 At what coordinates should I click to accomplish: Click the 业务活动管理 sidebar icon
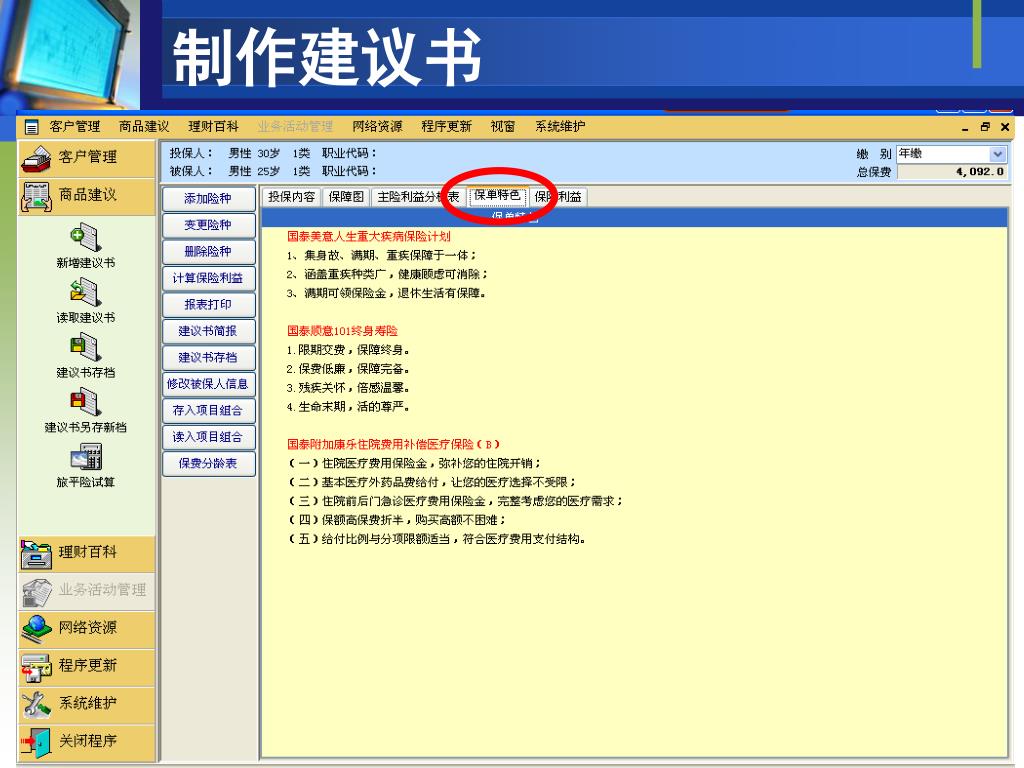(36, 592)
